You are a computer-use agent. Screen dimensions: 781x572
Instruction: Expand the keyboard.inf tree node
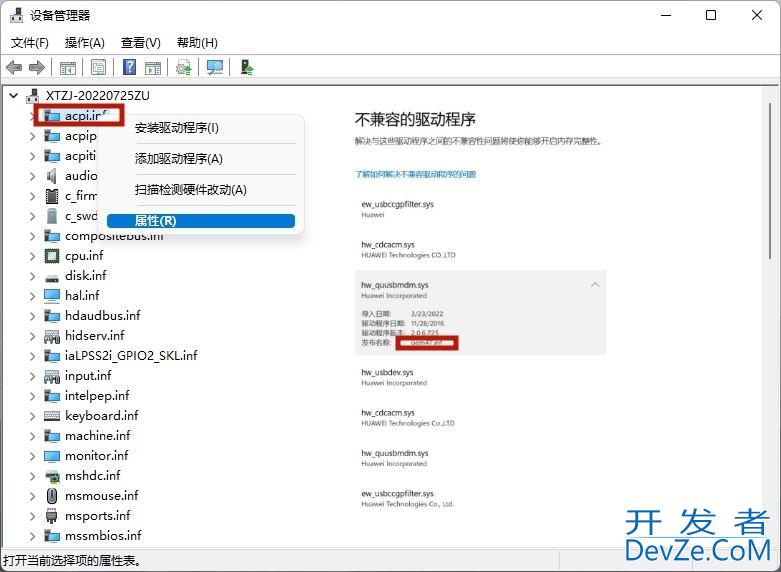pyautogui.click(x=32, y=416)
